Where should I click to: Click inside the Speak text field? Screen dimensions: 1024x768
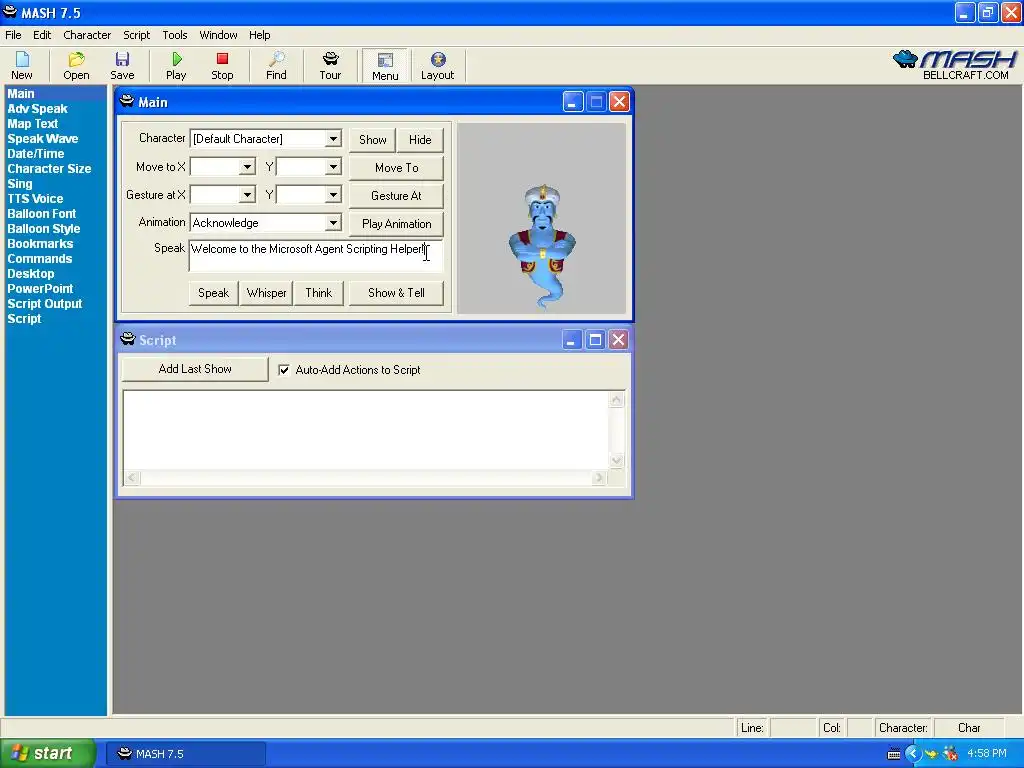tap(315, 256)
